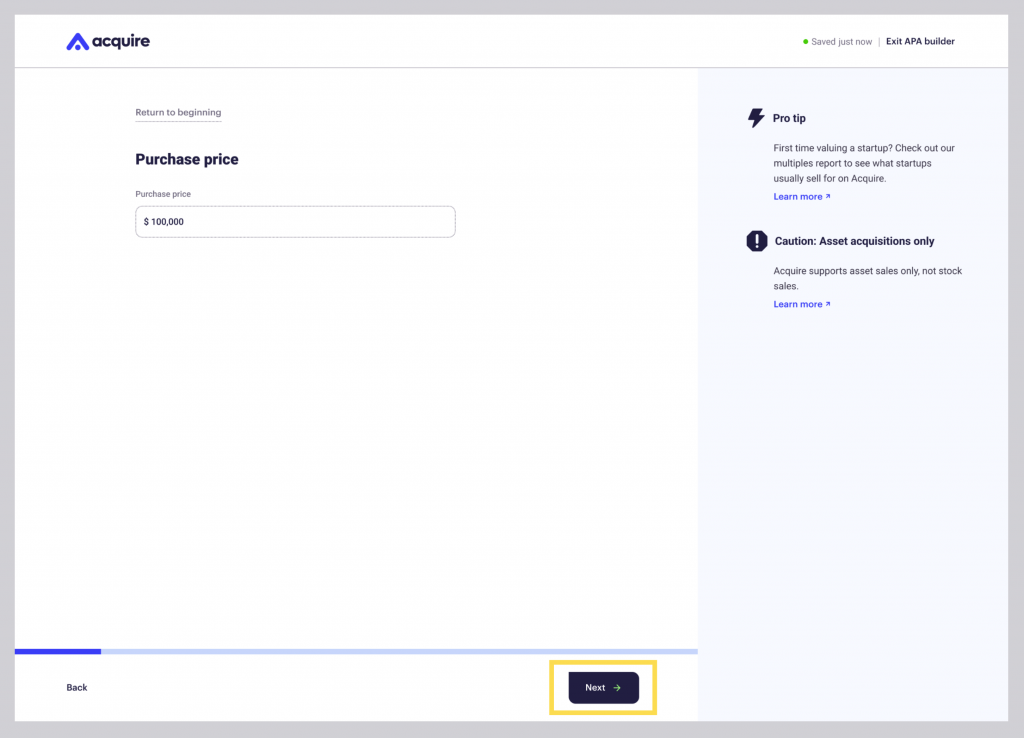Click the Caution Learn more arrow icon
Image resolution: width=1024 pixels, height=738 pixels.
tap(827, 304)
